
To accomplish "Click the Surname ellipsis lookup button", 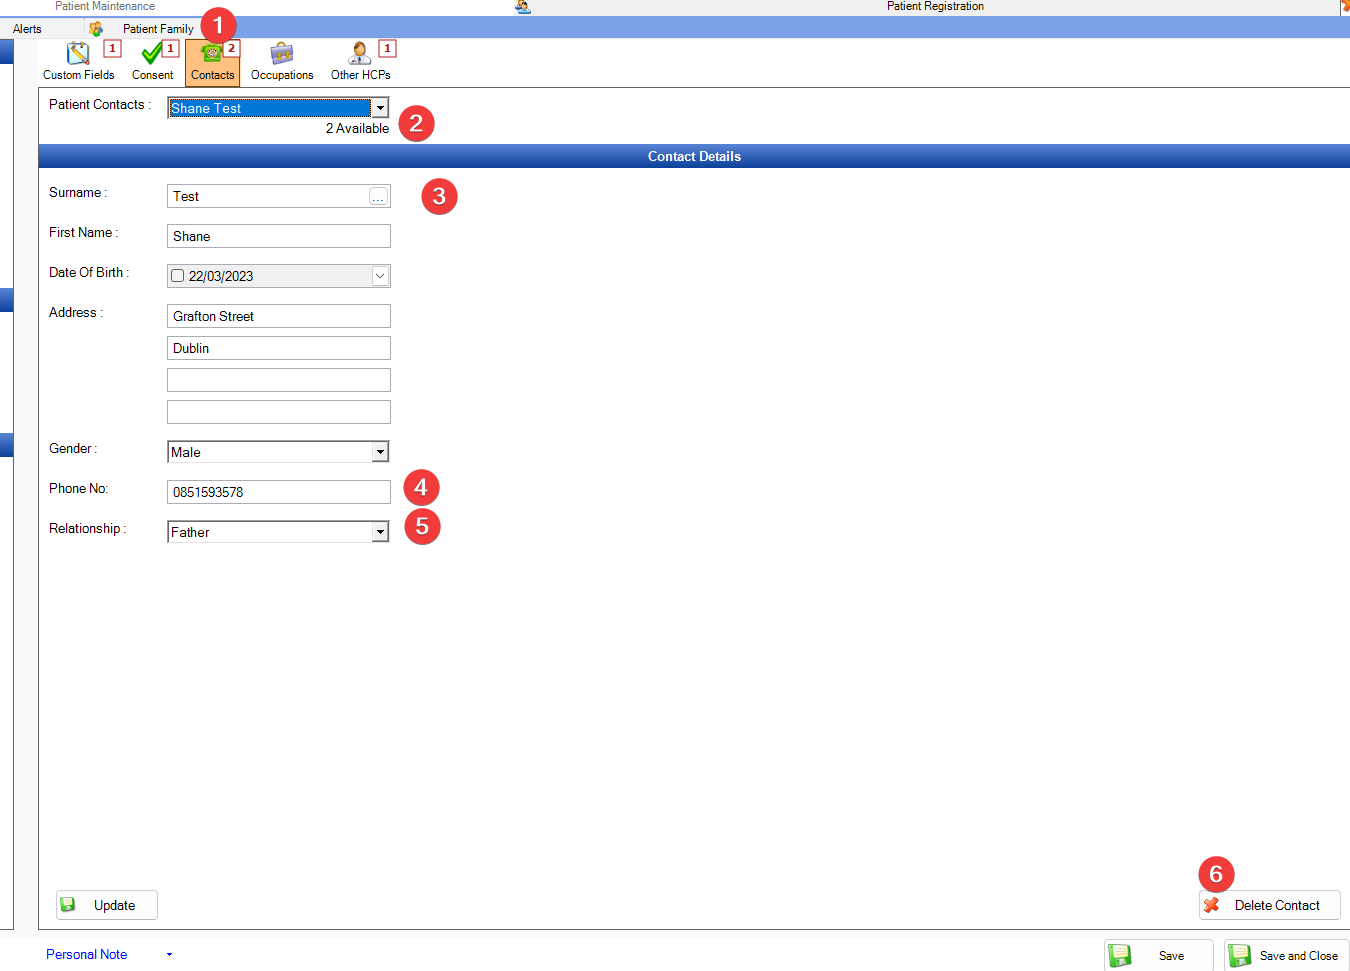I will 378,197.
